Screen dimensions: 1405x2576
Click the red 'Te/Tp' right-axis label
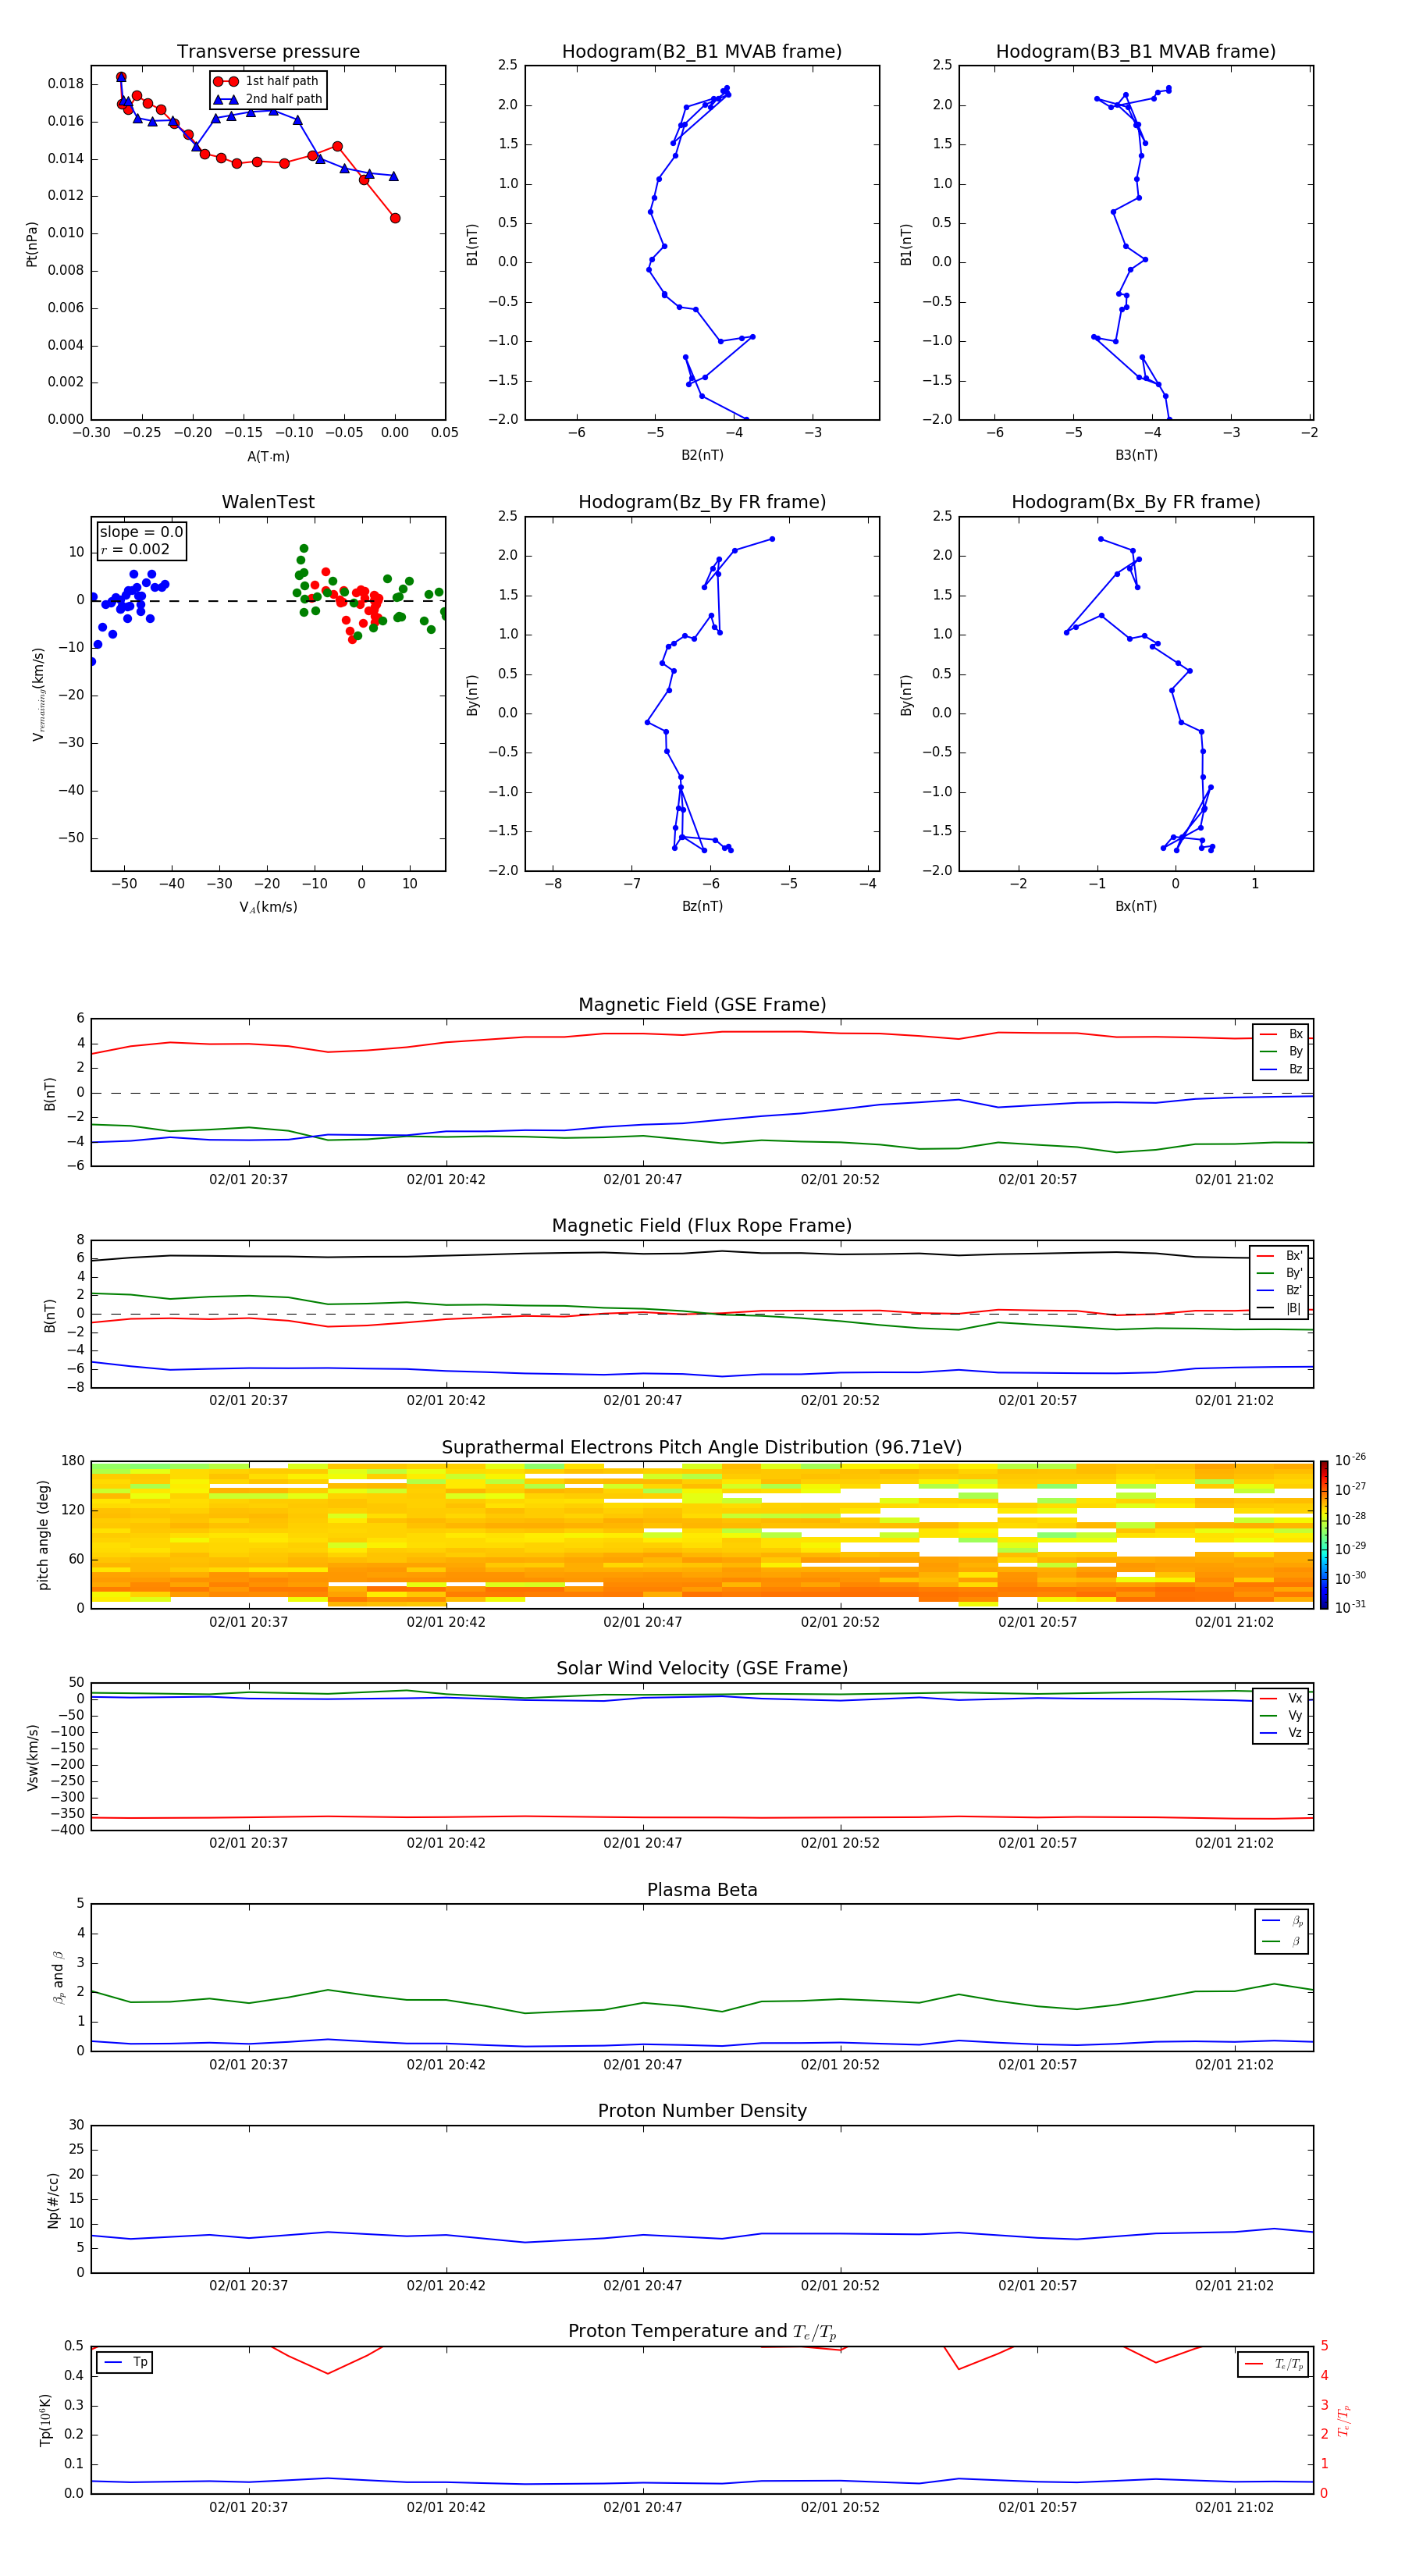(1344, 2420)
